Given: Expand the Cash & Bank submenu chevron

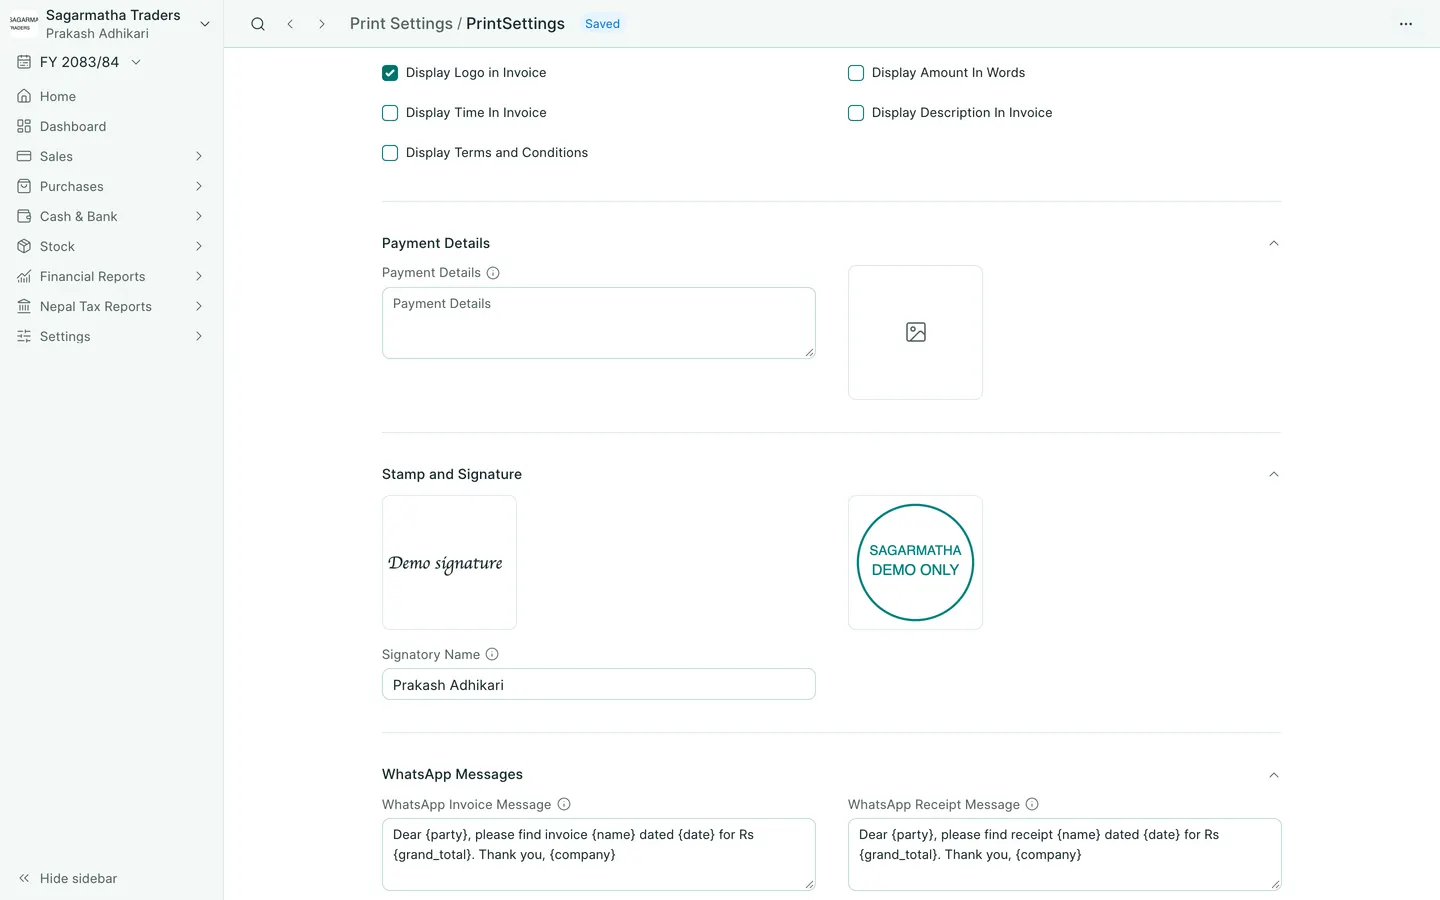Looking at the screenshot, I should pyautogui.click(x=199, y=216).
